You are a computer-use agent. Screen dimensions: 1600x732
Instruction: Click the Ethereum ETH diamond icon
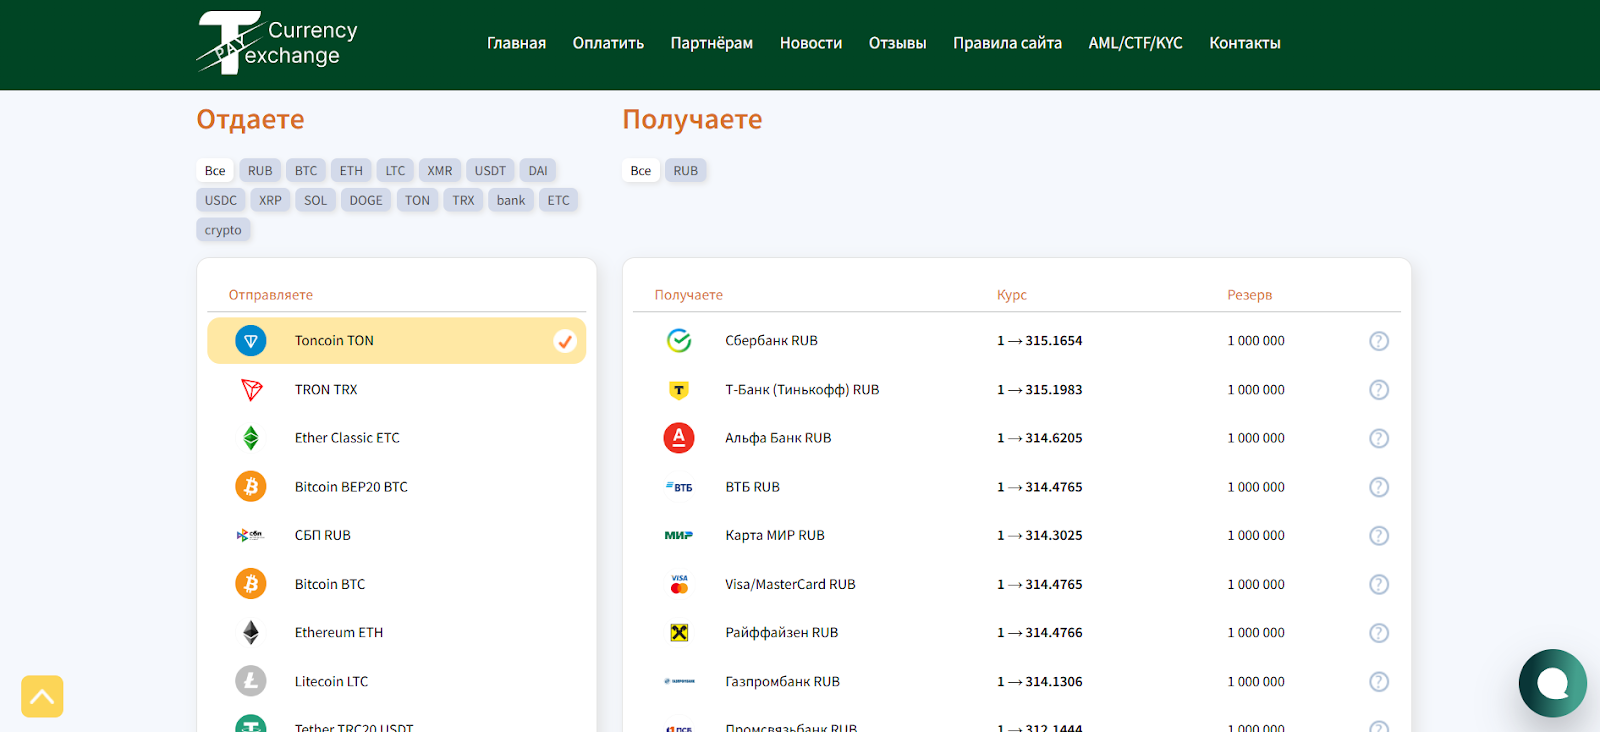(x=251, y=632)
